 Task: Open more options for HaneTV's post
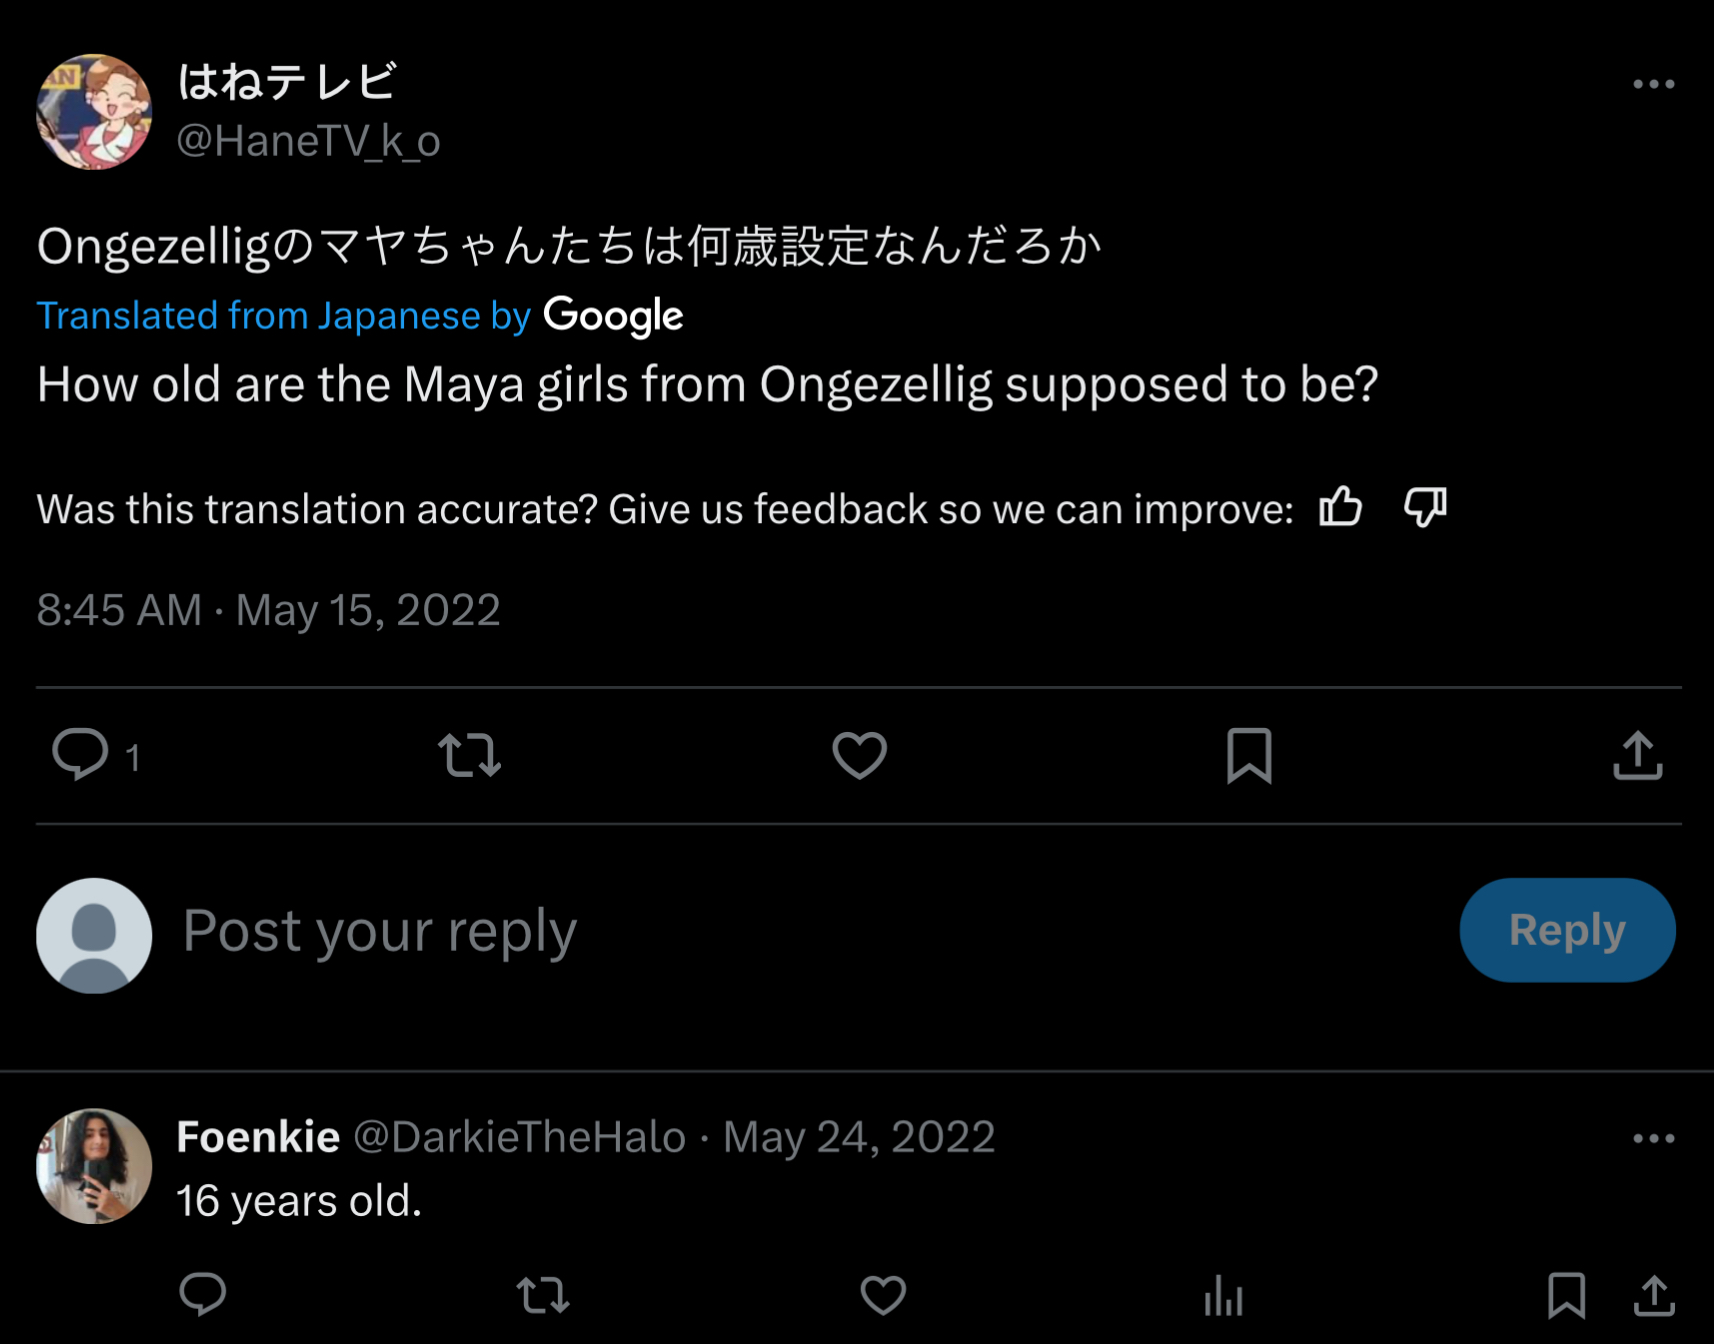click(x=1653, y=85)
